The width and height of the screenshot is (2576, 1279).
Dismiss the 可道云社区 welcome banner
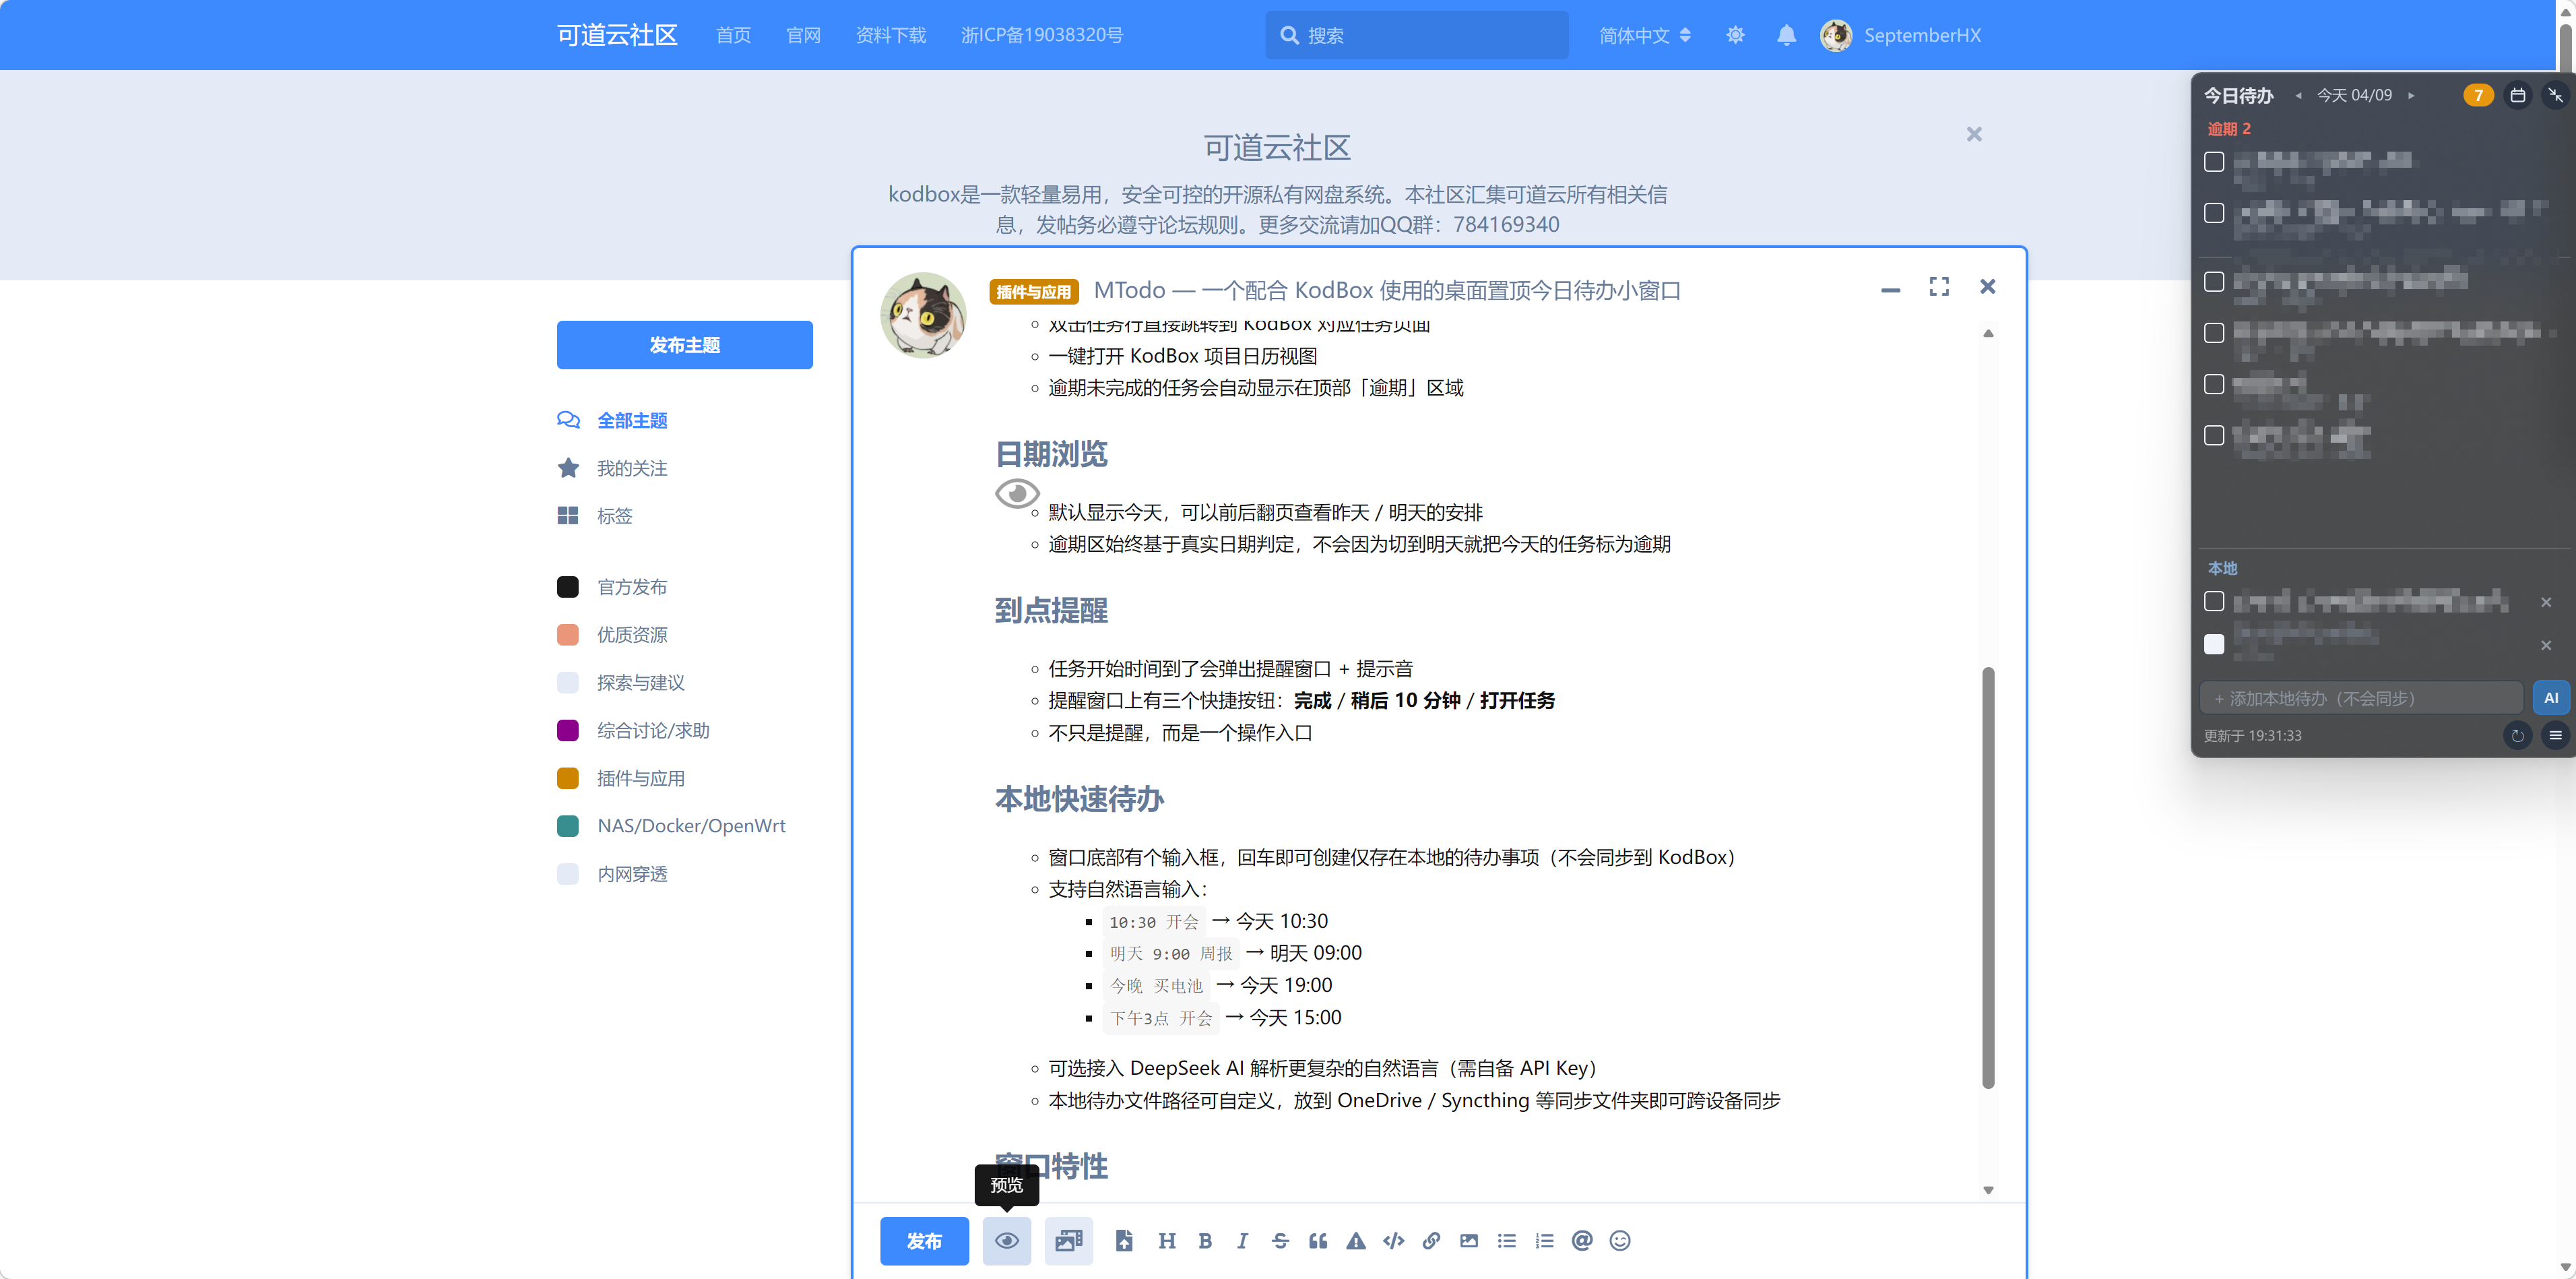(1973, 134)
